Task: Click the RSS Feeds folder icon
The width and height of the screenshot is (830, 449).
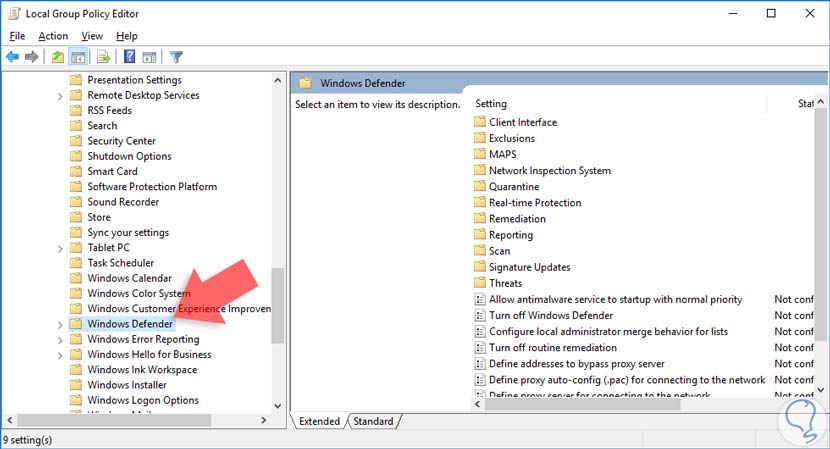Action: [x=76, y=110]
